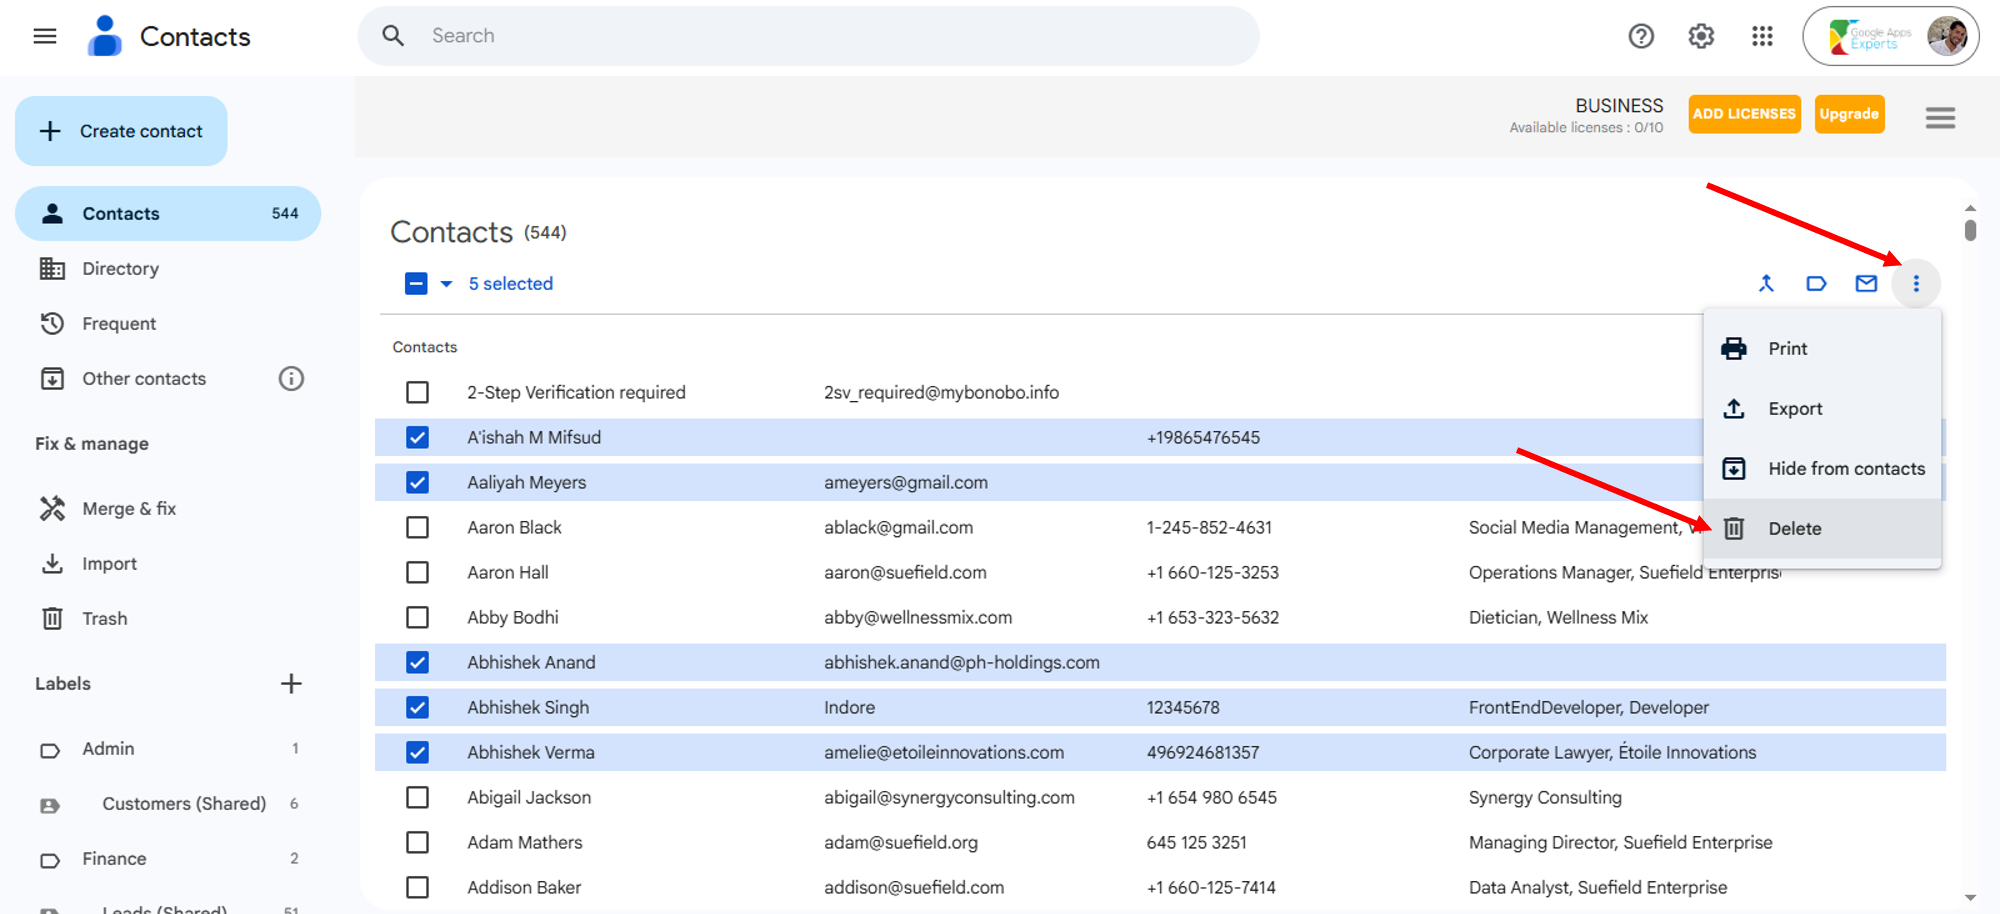
Task: Add a new label with plus icon
Action: pyautogui.click(x=291, y=684)
